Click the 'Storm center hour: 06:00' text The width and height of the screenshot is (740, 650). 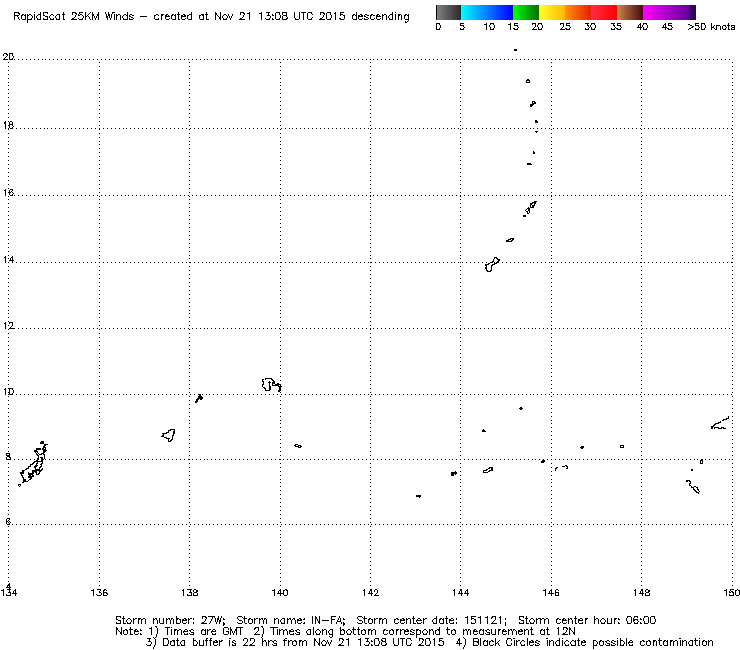[x=587, y=620]
